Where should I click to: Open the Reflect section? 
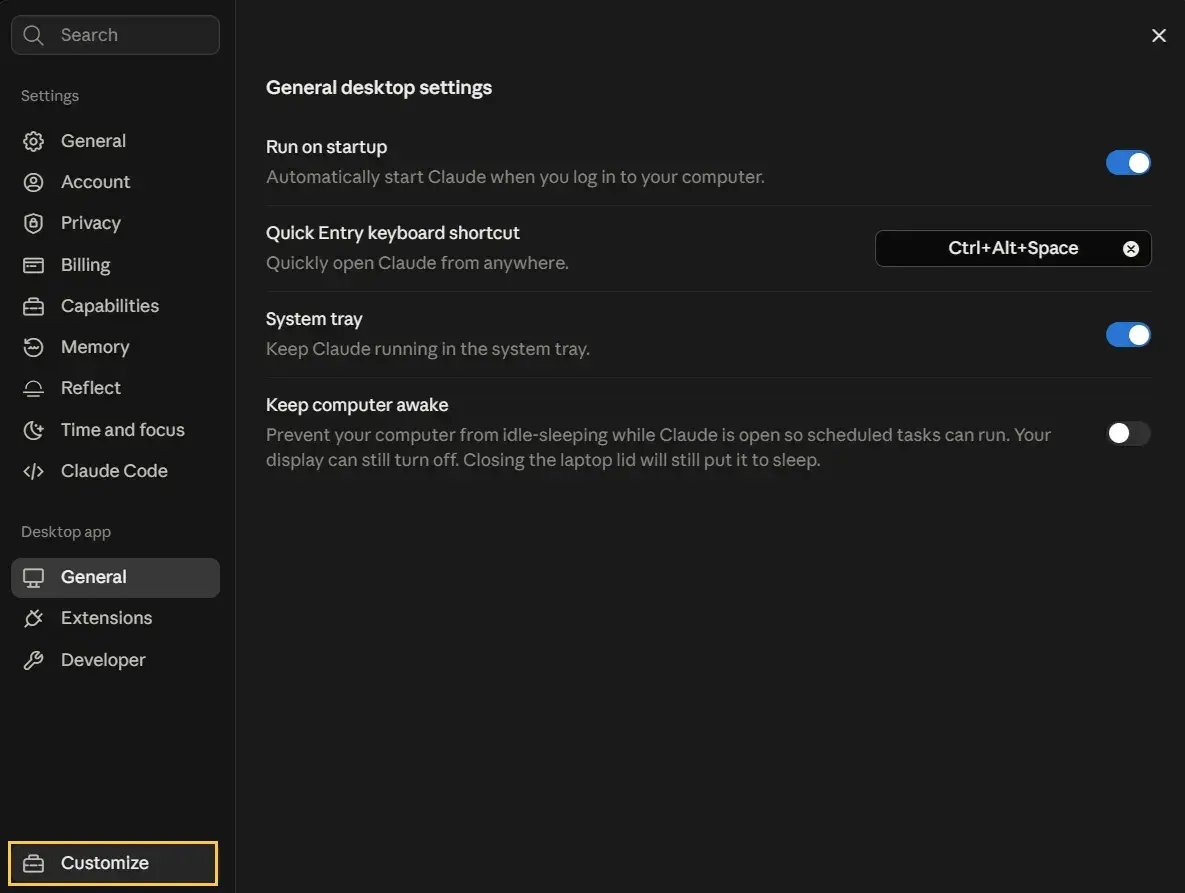[x=115, y=388]
